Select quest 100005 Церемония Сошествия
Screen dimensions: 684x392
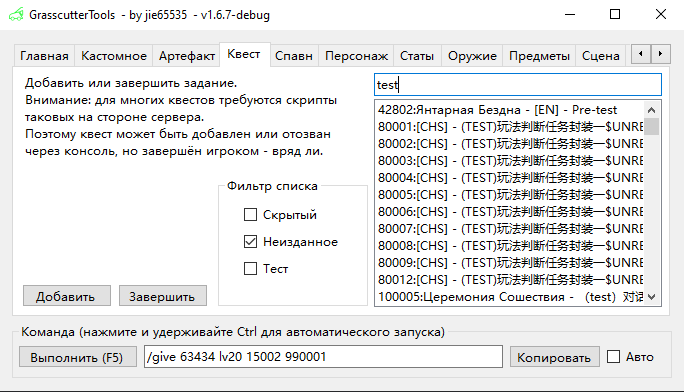point(510,297)
